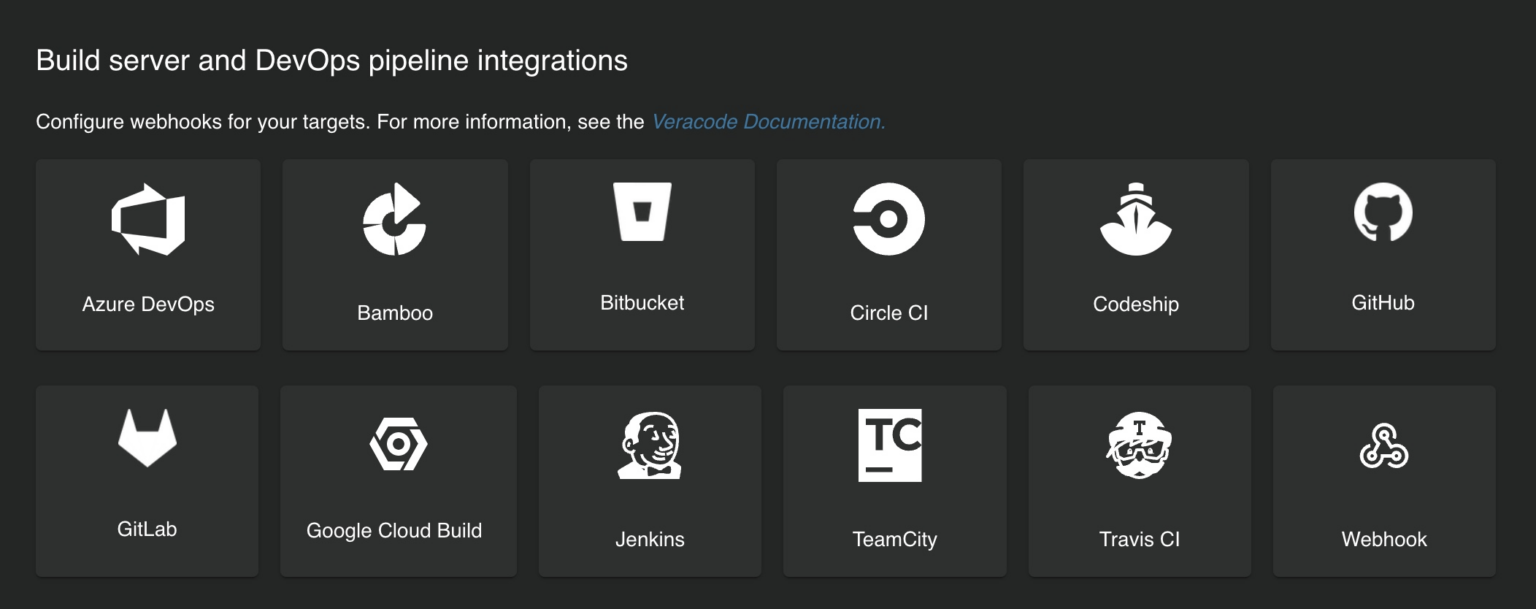
Task: Open the TeamCity integration tile
Action: tap(894, 481)
